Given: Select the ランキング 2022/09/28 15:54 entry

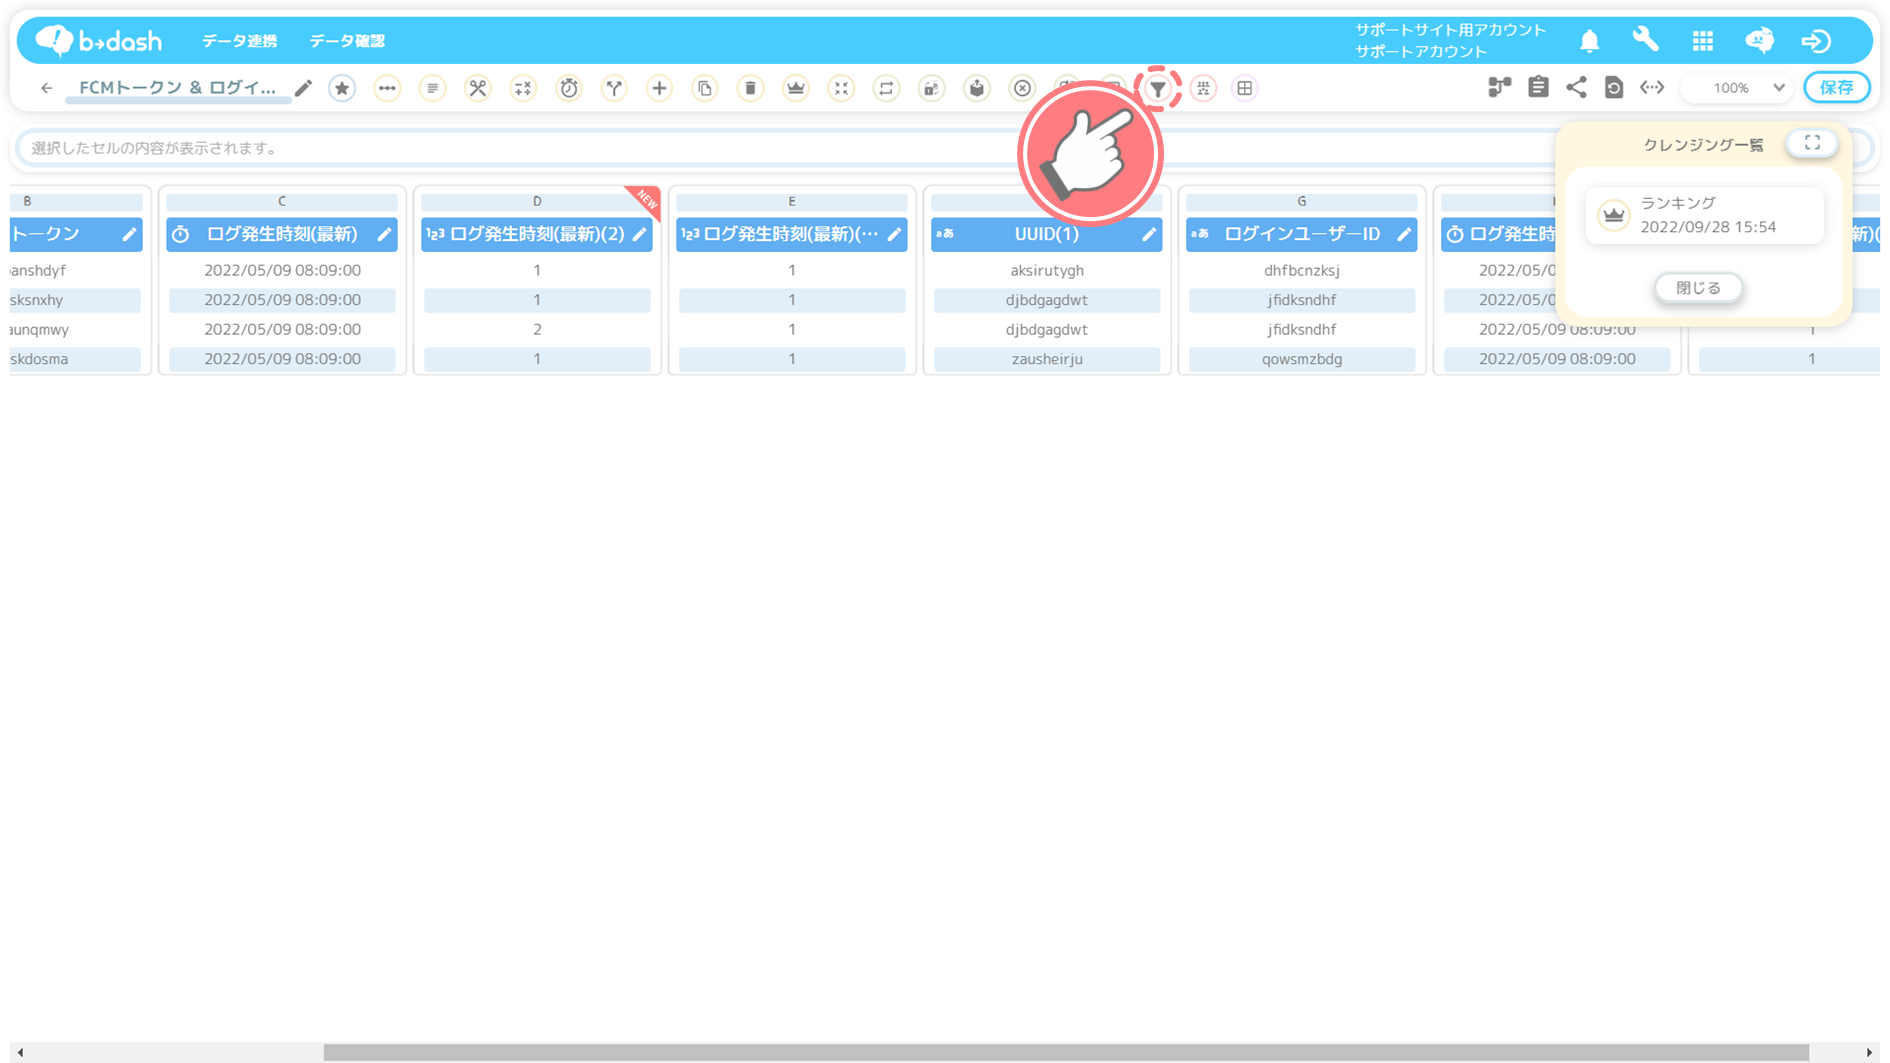Looking at the screenshot, I should tap(1704, 215).
